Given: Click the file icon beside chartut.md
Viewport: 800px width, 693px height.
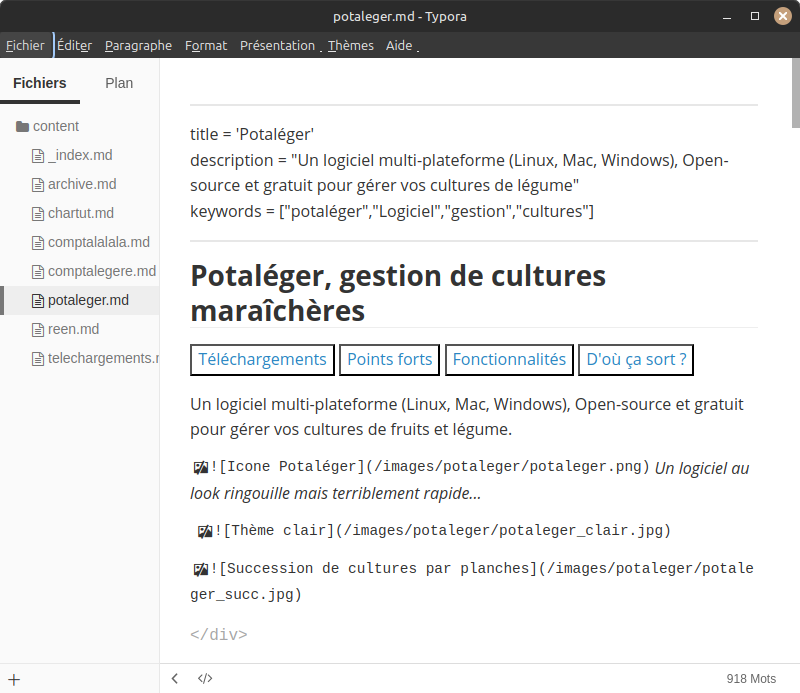Looking at the screenshot, I should tap(38, 214).
